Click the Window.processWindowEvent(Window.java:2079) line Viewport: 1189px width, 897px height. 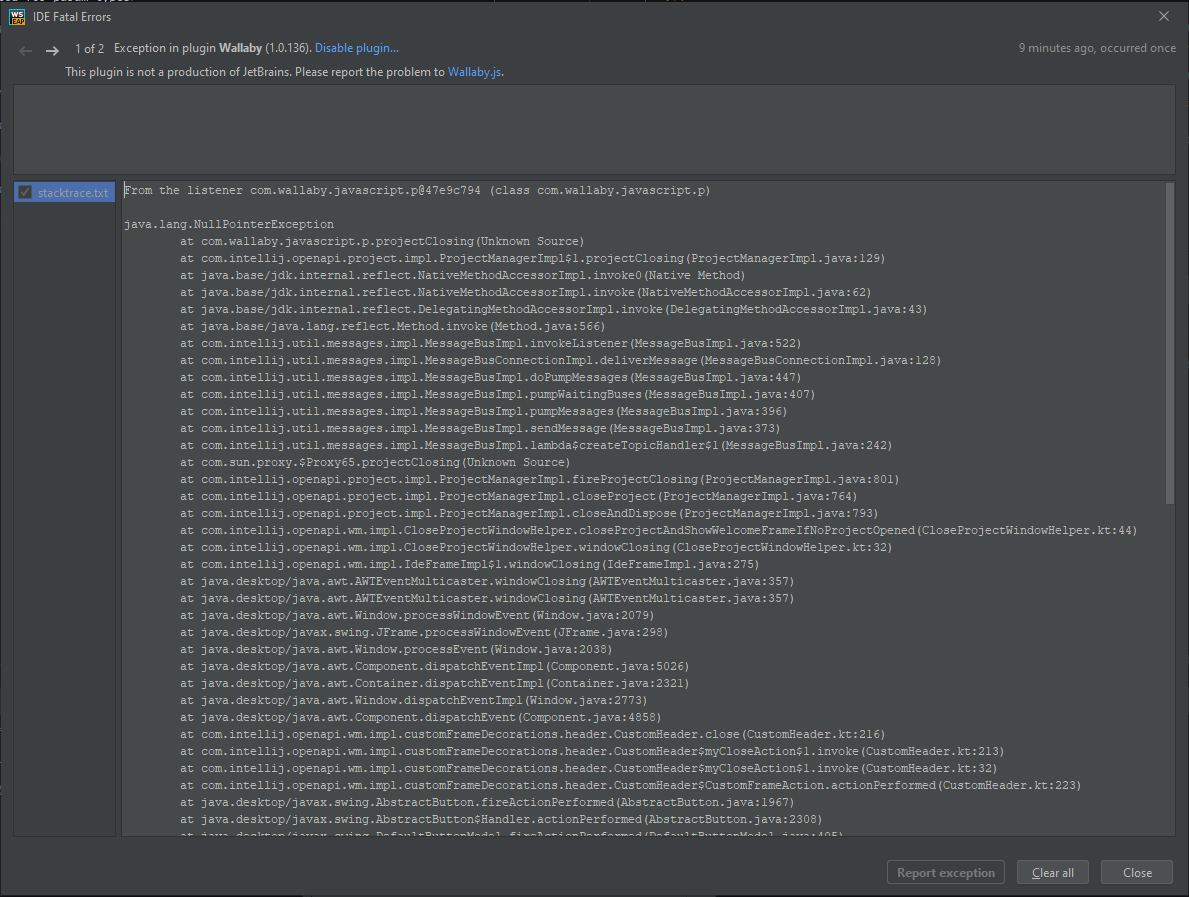coord(417,615)
